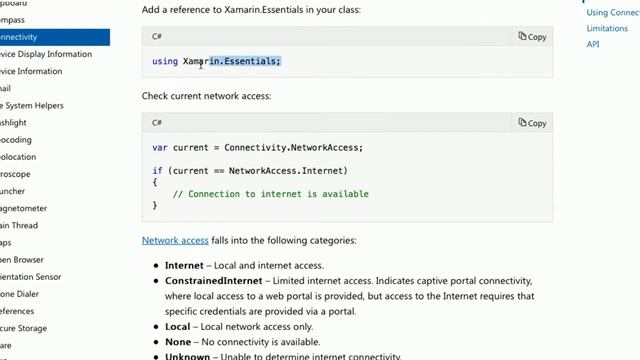This screenshot has width=640, height=360.
Task: Select the highlighted Connectivity sidebar item
Action: 55,37
